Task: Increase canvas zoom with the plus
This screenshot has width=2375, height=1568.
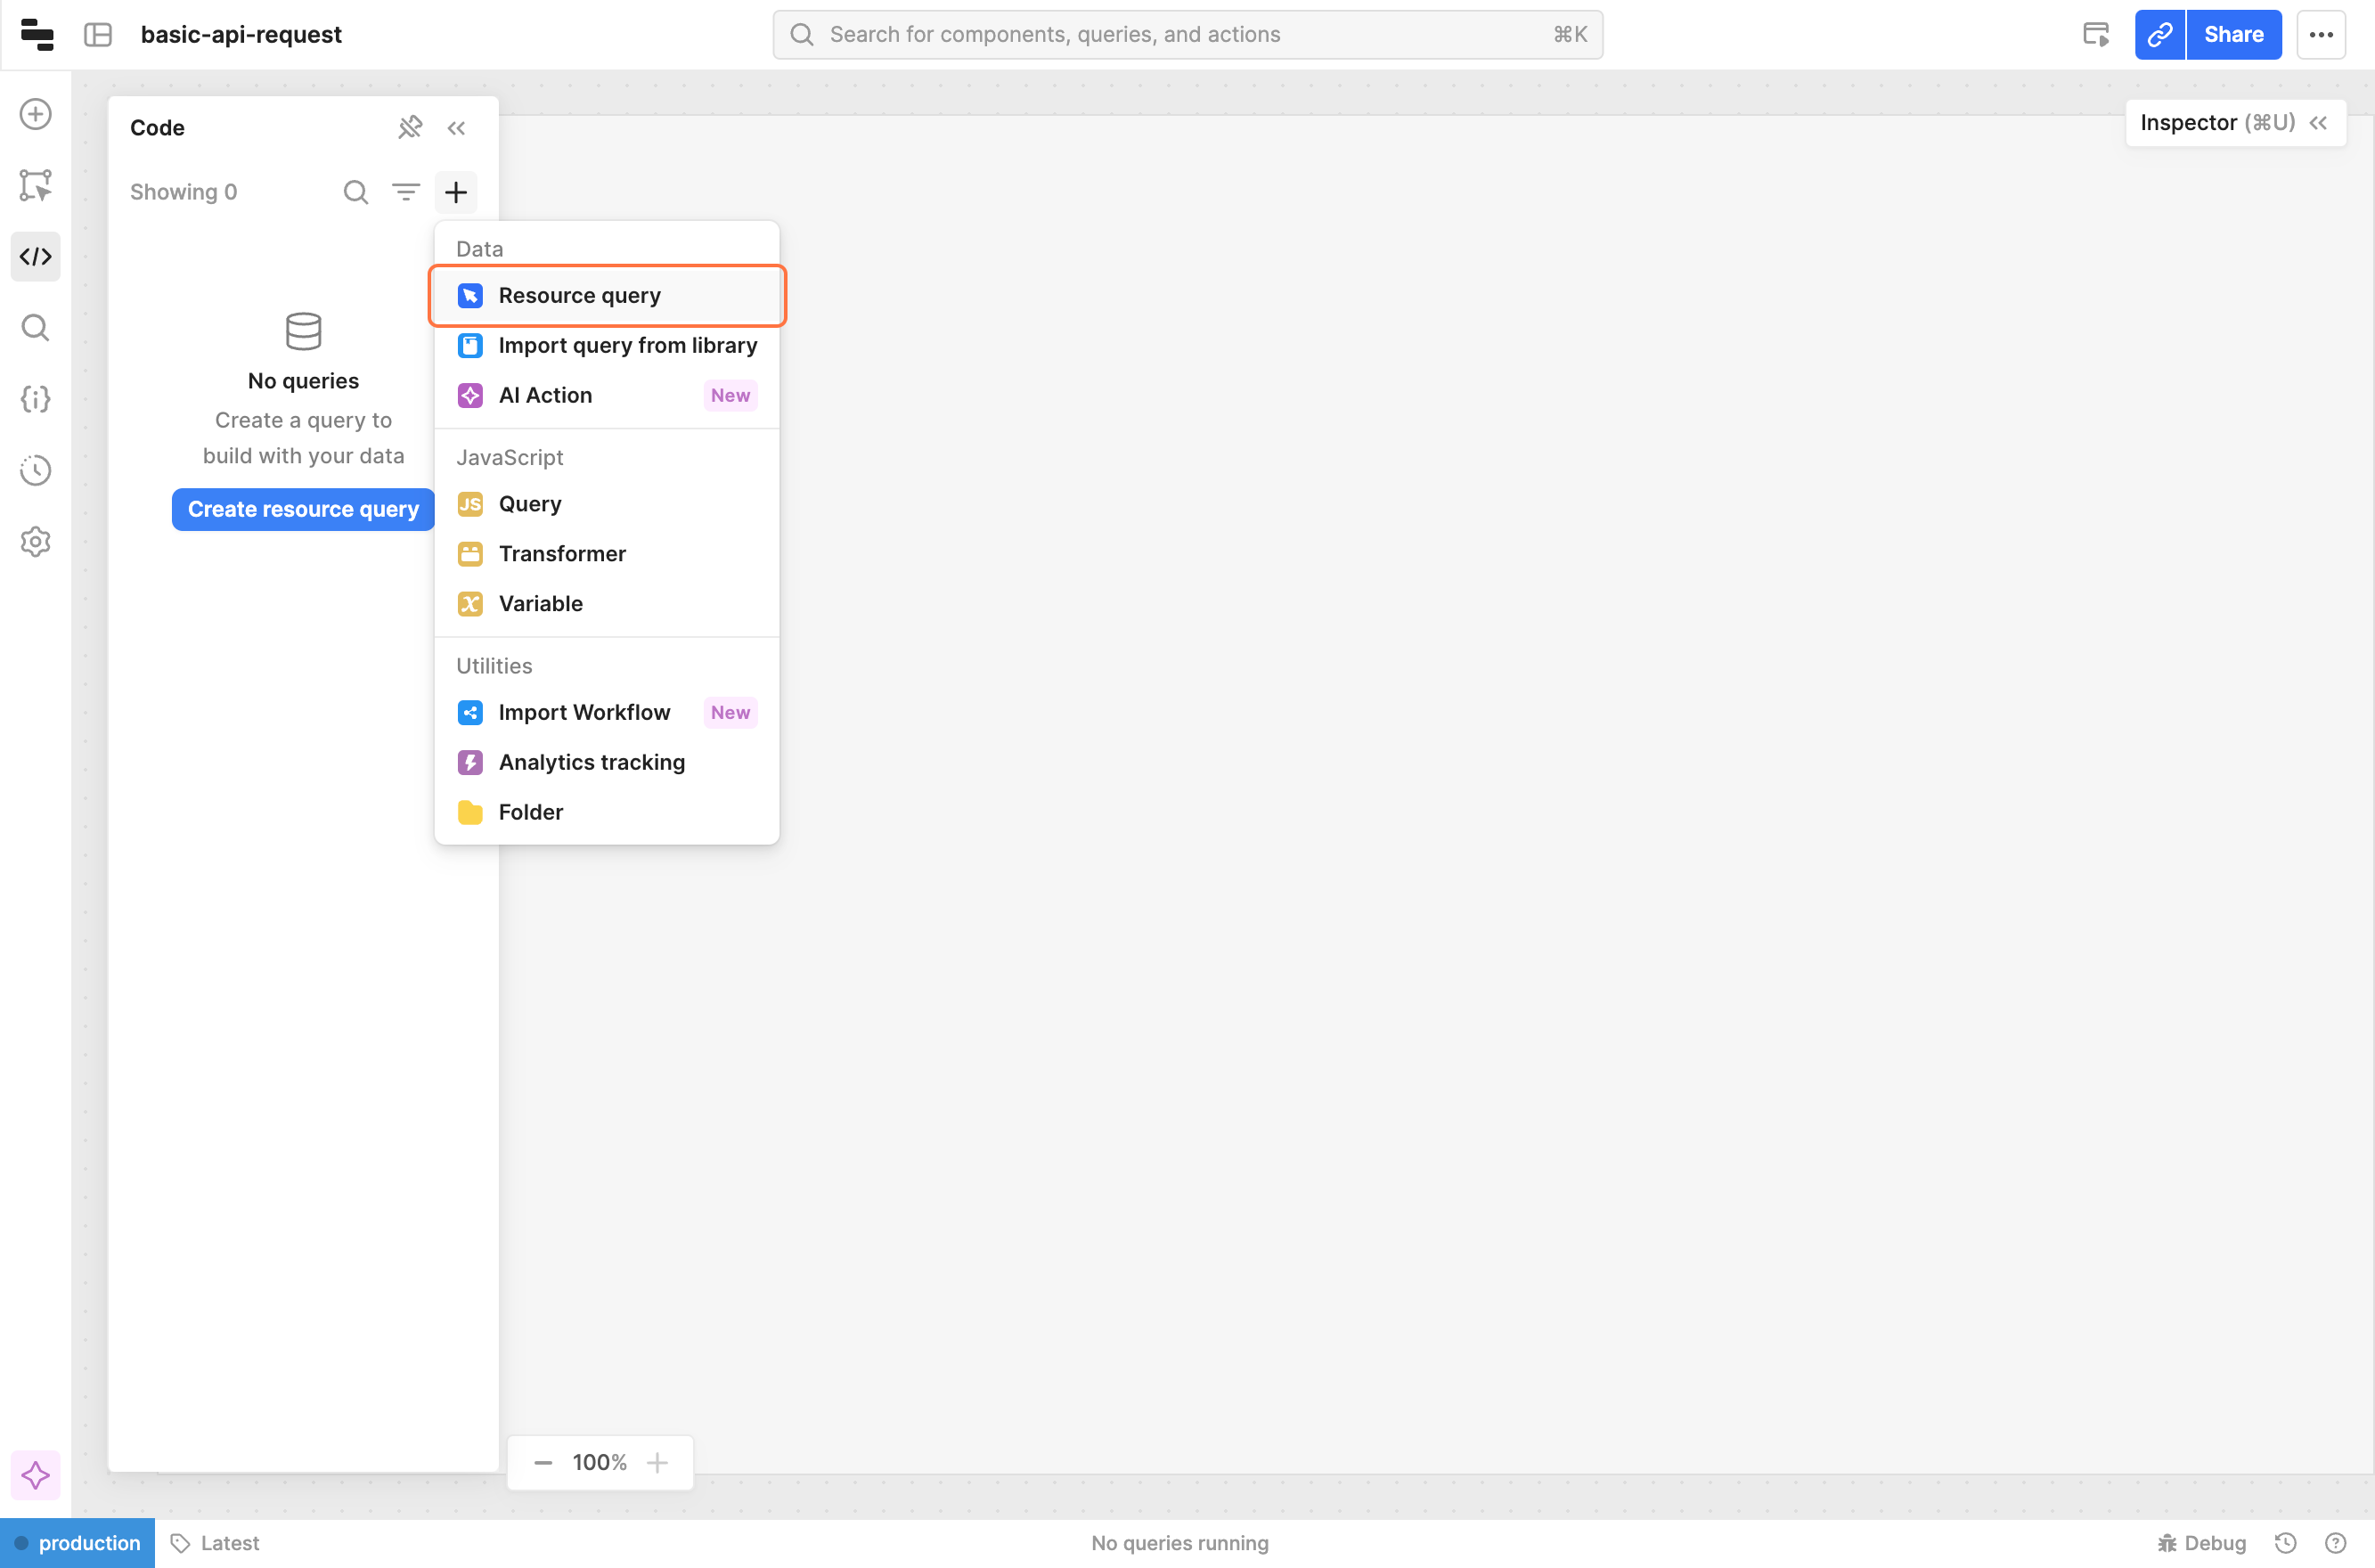Action: [x=658, y=1462]
